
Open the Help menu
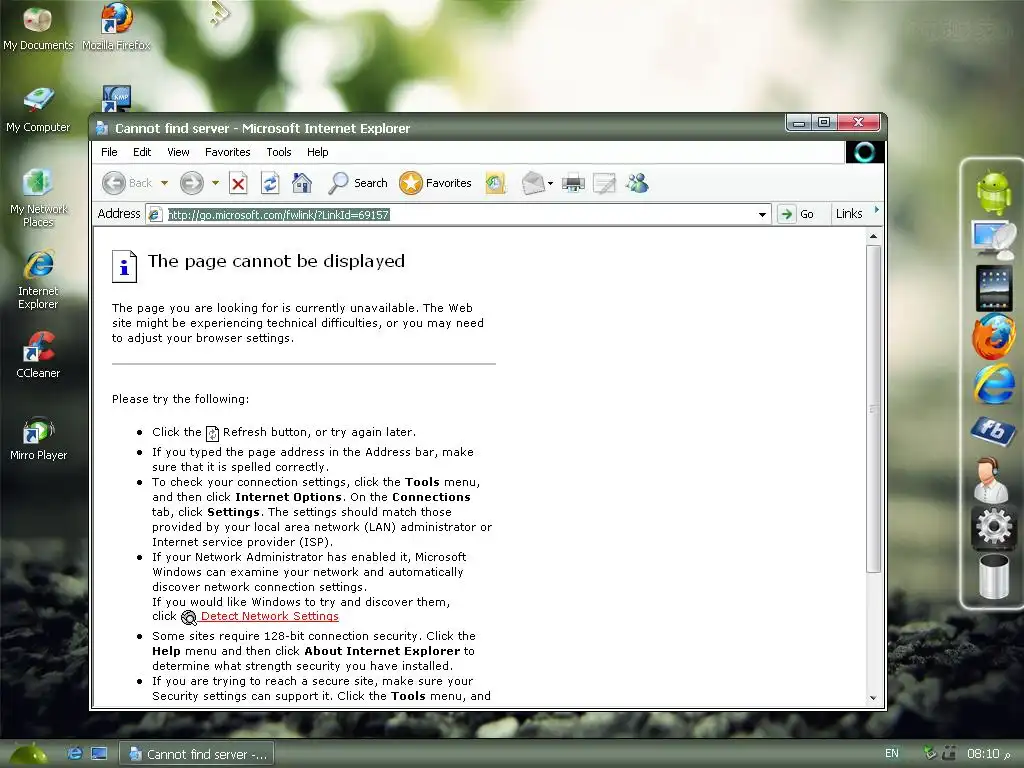click(317, 152)
